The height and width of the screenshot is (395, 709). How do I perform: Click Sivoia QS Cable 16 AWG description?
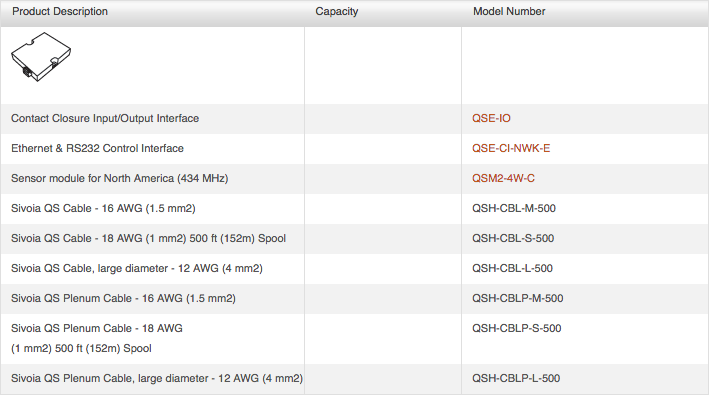pos(103,208)
